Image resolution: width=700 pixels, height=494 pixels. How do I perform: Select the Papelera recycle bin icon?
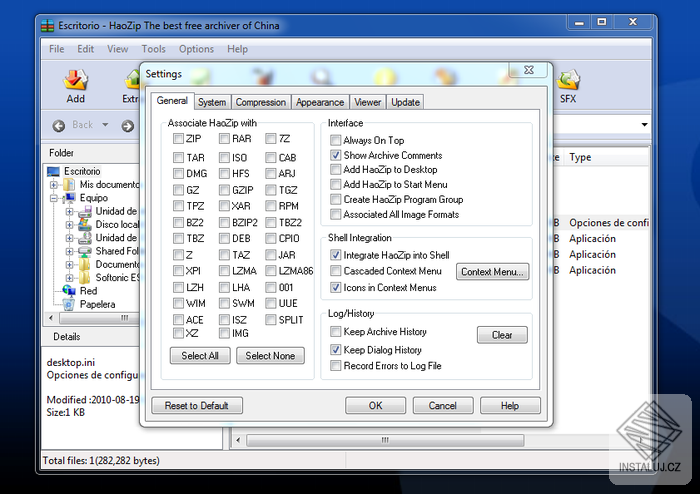69,304
